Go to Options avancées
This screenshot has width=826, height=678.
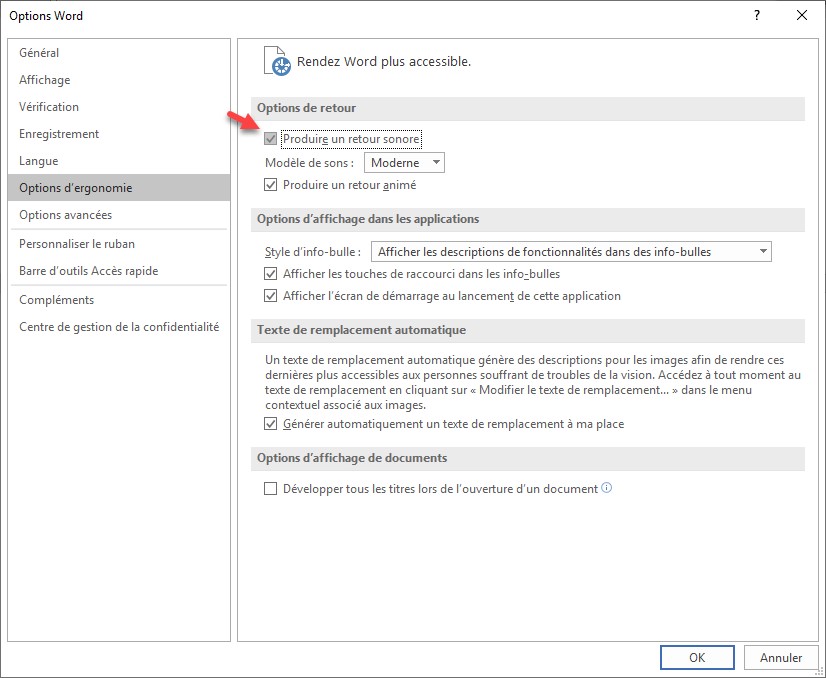(x=66, y=215)
